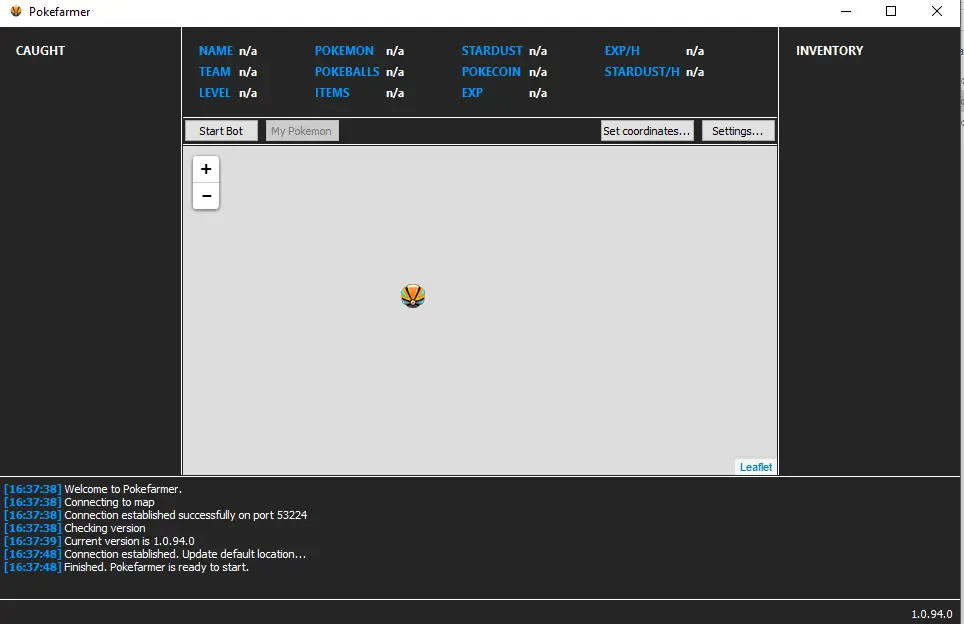Maximize the Pokefarmer window
The width and height of the screenshot is (964, 624).
coord(891,12)
